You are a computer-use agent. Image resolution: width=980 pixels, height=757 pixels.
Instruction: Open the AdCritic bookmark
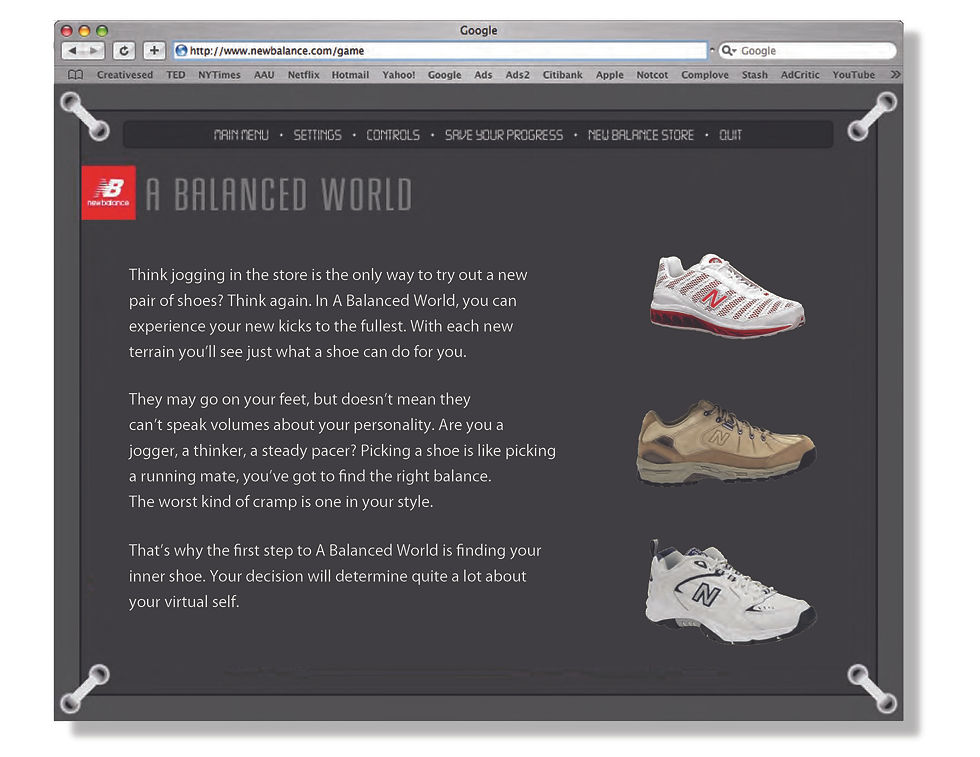[800, 75]
